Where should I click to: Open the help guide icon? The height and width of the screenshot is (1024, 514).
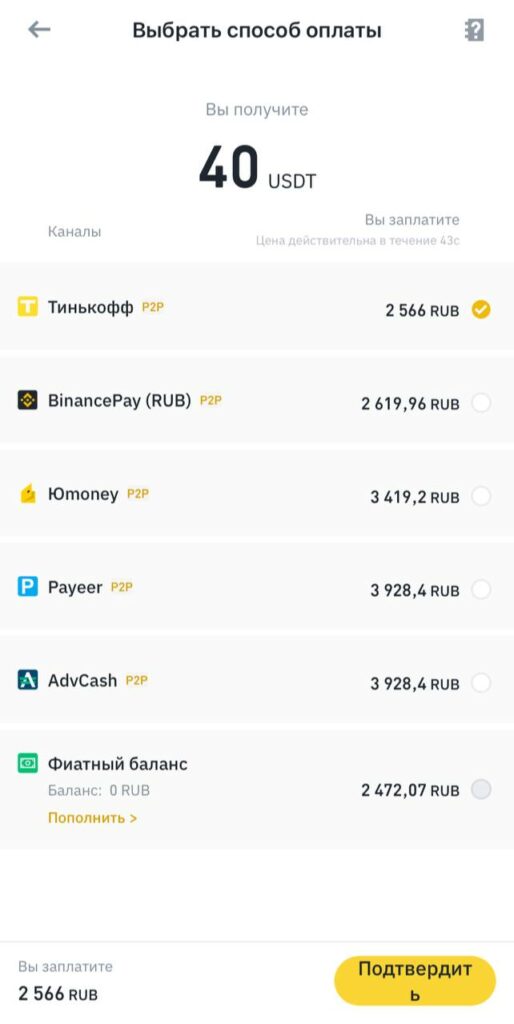click(474, 30)
